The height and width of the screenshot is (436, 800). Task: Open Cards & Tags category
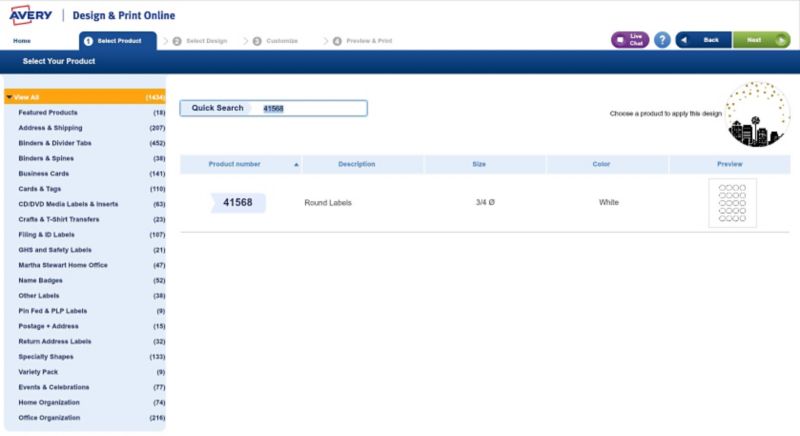coord(39,189)
